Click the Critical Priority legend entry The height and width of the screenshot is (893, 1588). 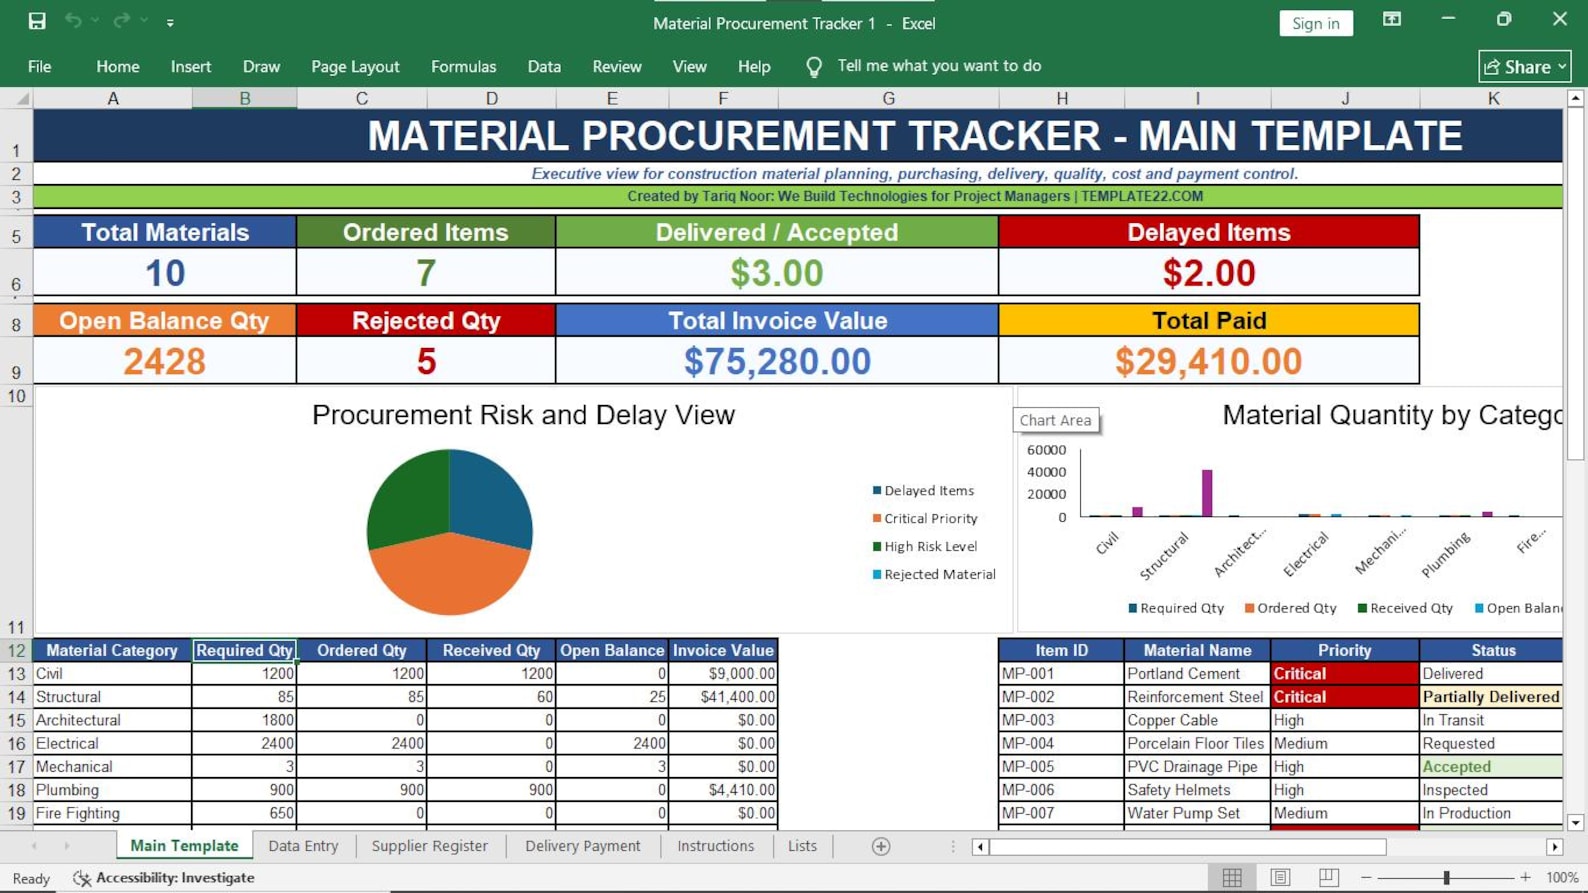(925, 519)
